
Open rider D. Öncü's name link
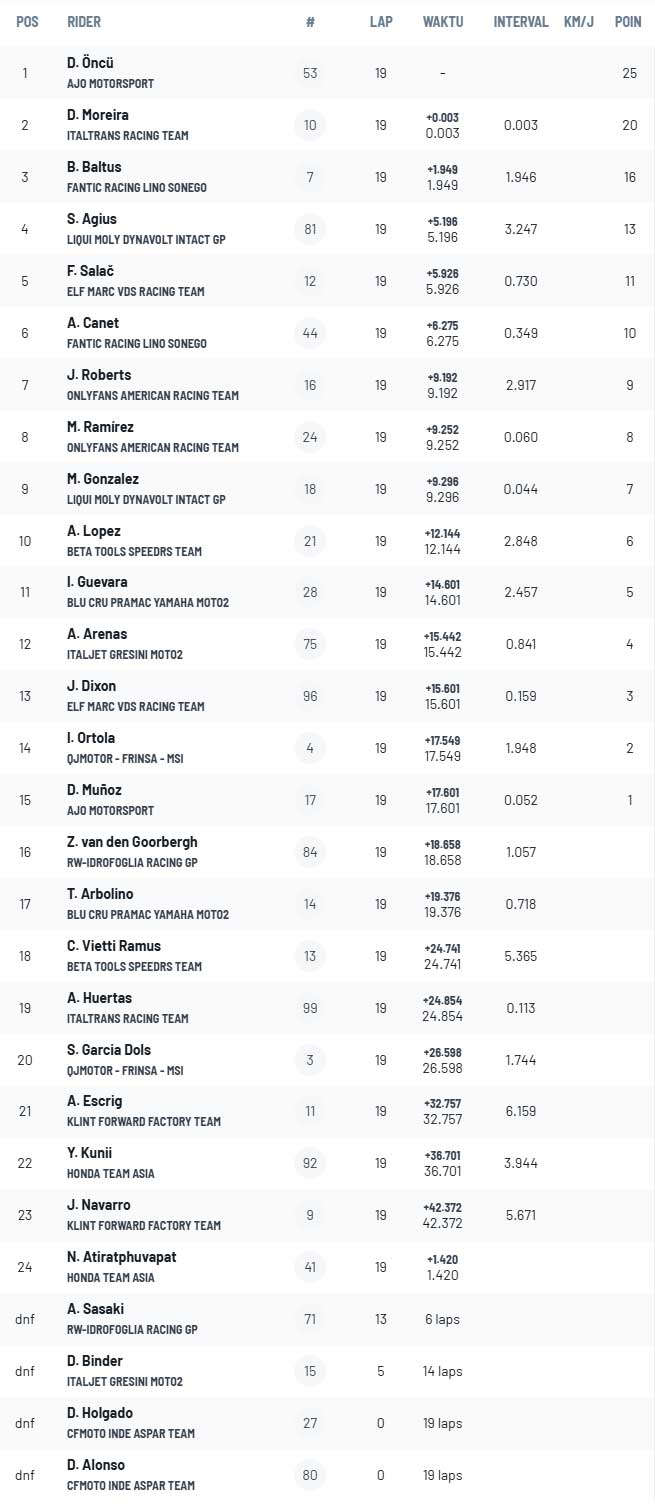tap(91, 63)
